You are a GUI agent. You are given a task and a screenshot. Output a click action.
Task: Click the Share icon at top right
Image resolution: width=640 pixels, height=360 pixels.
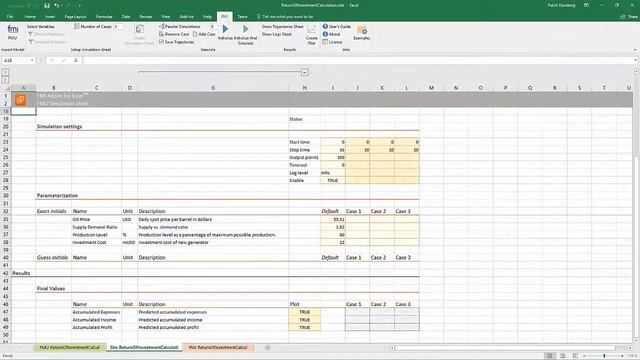pyautogui.click(x=622, y=16)
